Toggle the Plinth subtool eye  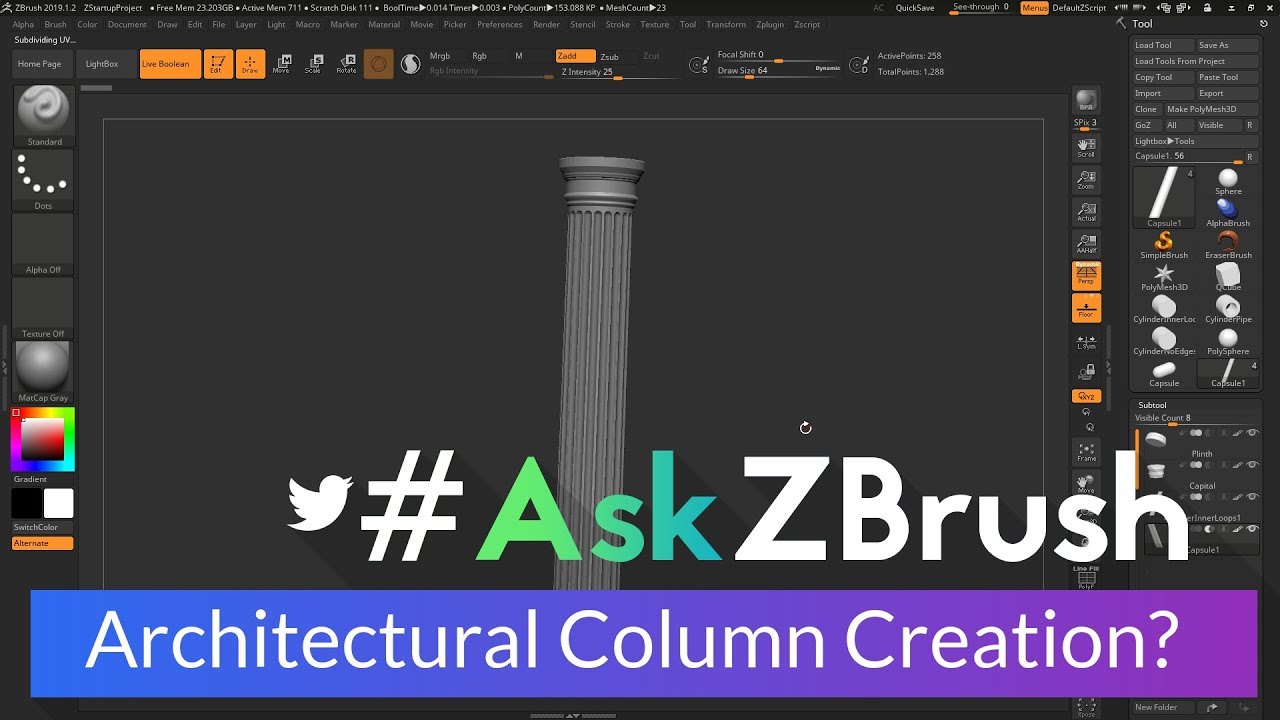1252,433
